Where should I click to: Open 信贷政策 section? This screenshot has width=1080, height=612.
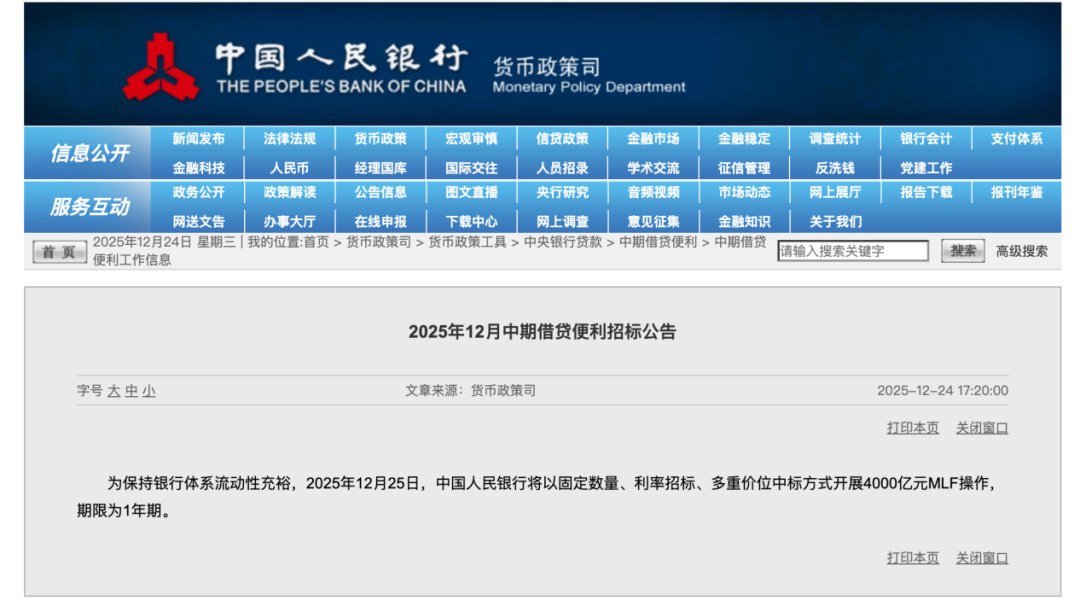562,139
